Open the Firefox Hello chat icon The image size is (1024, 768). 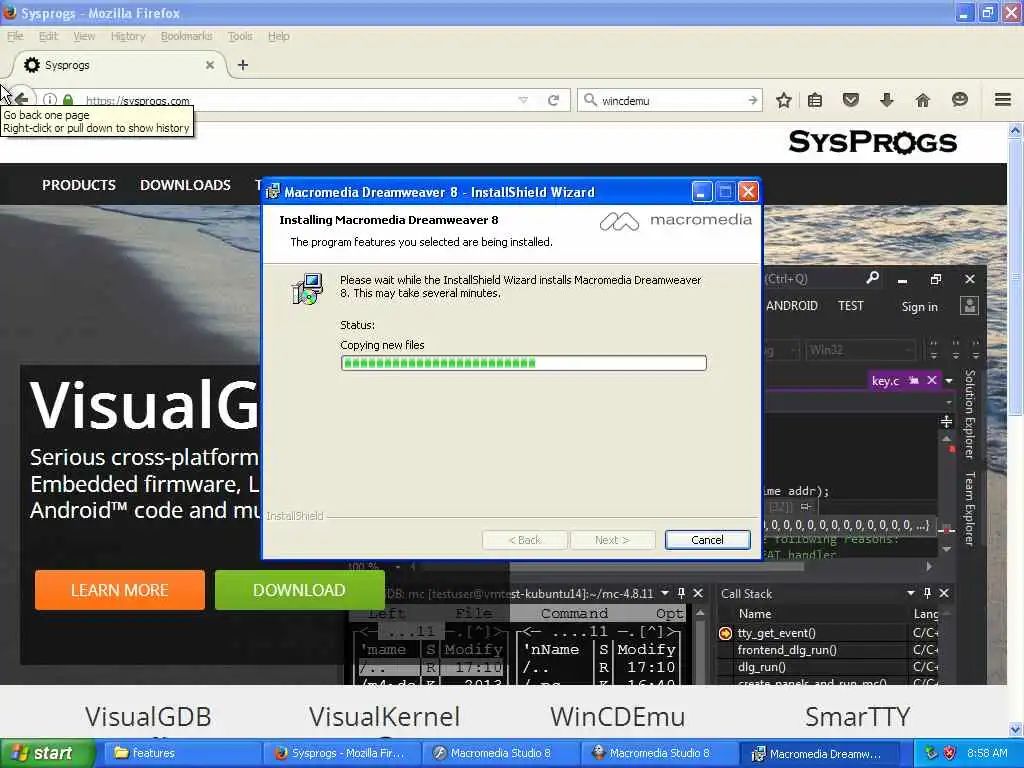(959, 99)
